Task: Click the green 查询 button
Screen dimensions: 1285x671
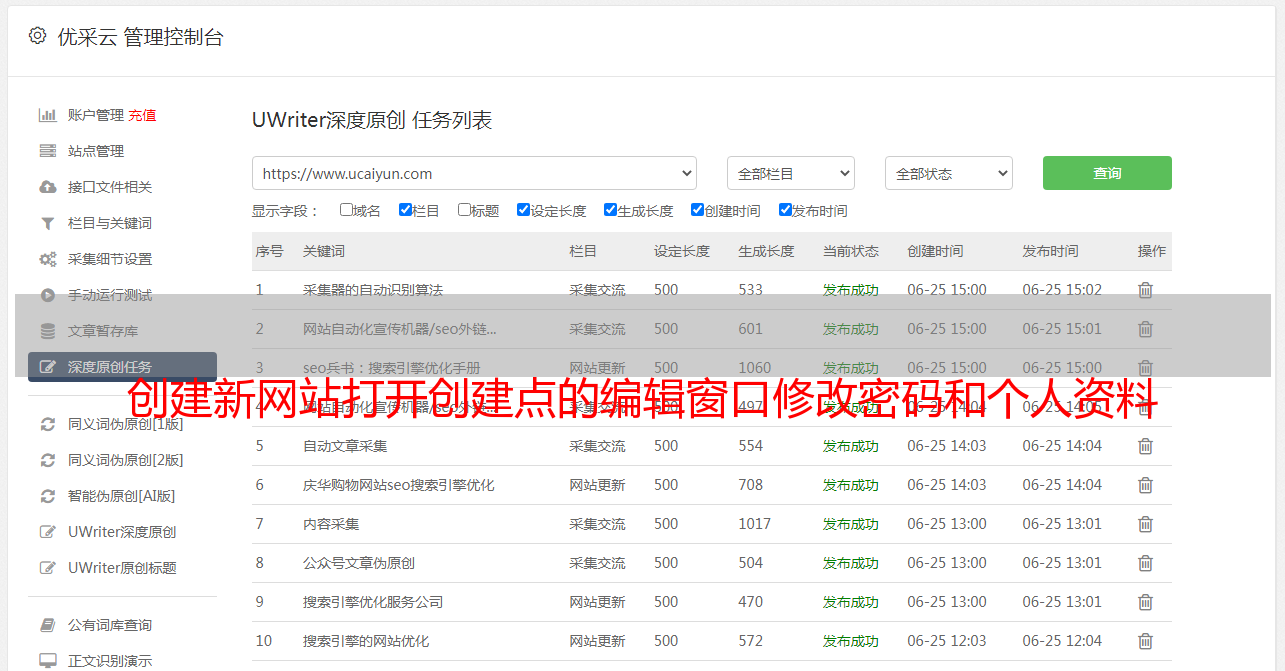Action: click(1107, 173)
